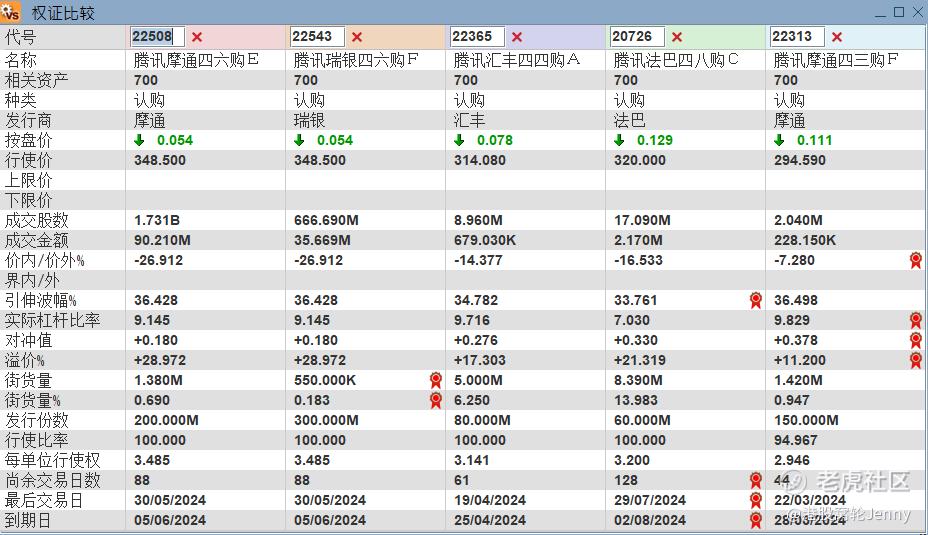This screenshot has height=535, width=928.
Task: Click the 溢价% row label
Action: click(x=25, y=360)
